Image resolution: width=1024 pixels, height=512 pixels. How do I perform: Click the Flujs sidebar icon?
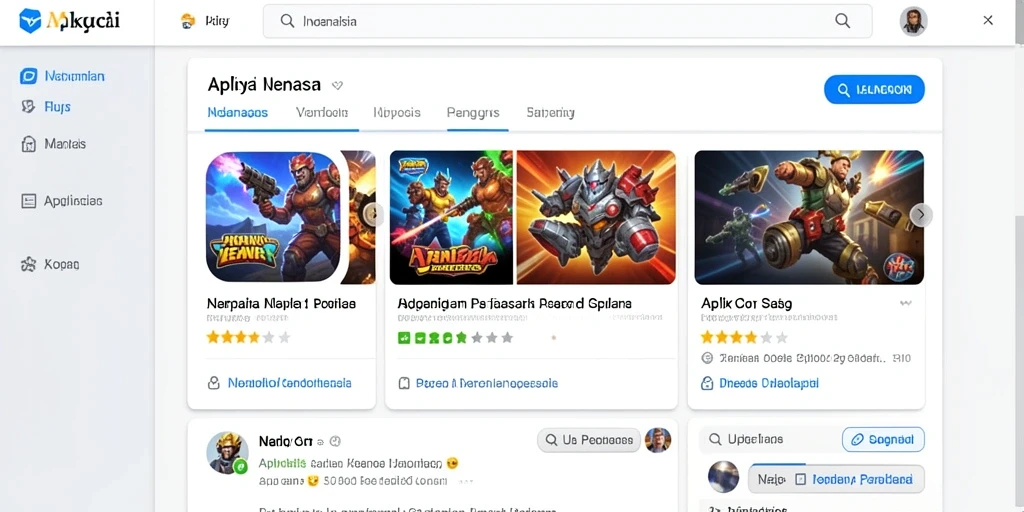28,106
